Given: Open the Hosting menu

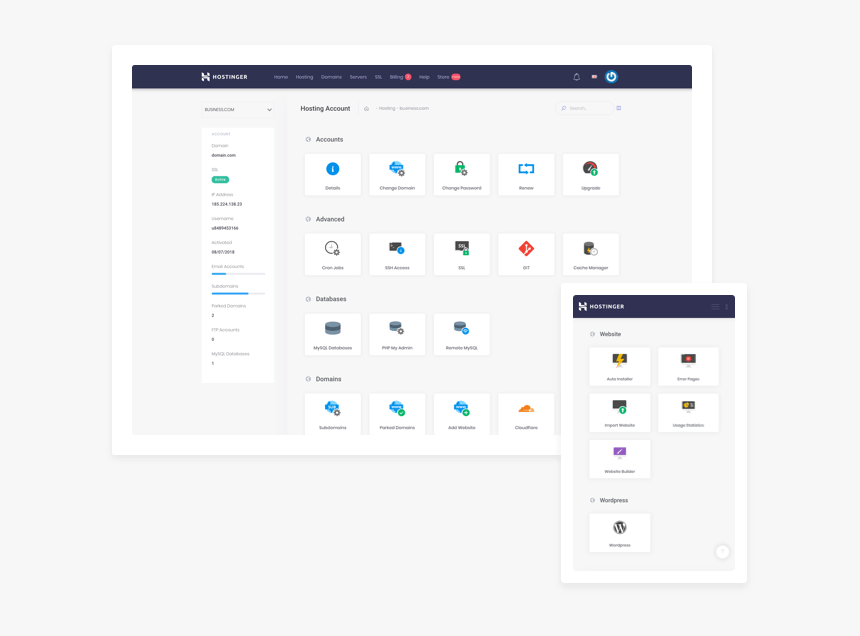Looking at the screenshot, I should point(304,77).
